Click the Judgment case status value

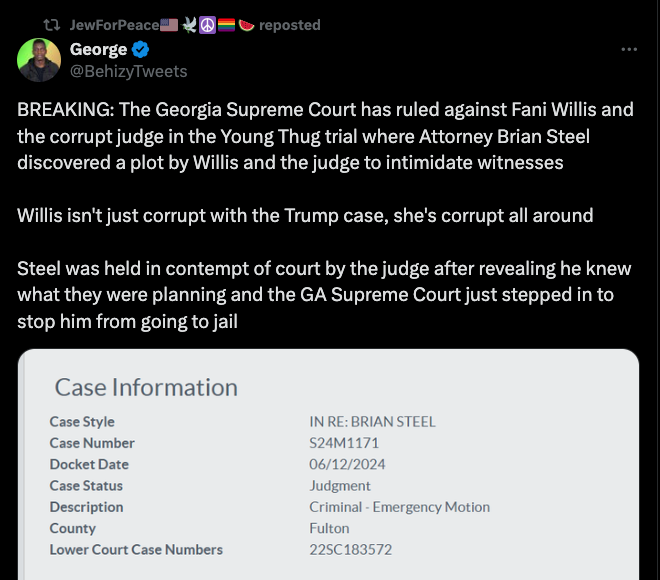[x=339, y=486]
